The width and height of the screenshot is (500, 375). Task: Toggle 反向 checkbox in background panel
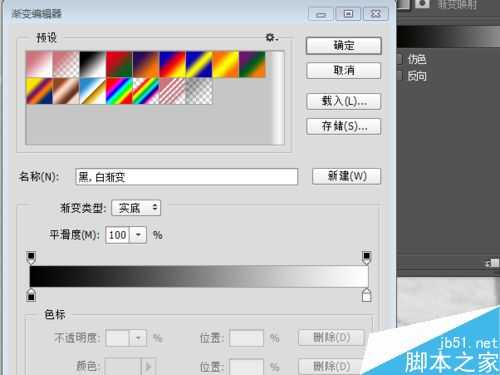point(399,76)
